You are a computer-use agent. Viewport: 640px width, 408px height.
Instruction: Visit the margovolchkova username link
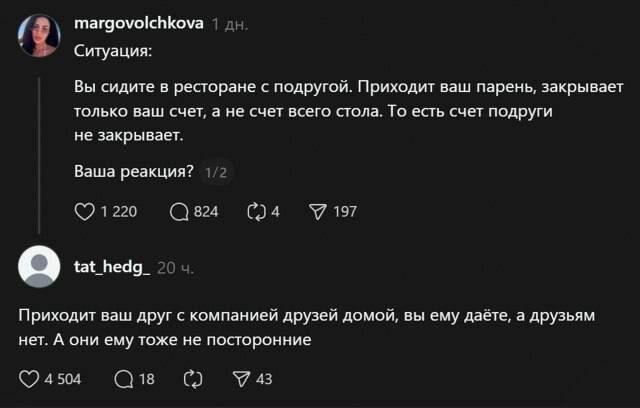(139, 24)
